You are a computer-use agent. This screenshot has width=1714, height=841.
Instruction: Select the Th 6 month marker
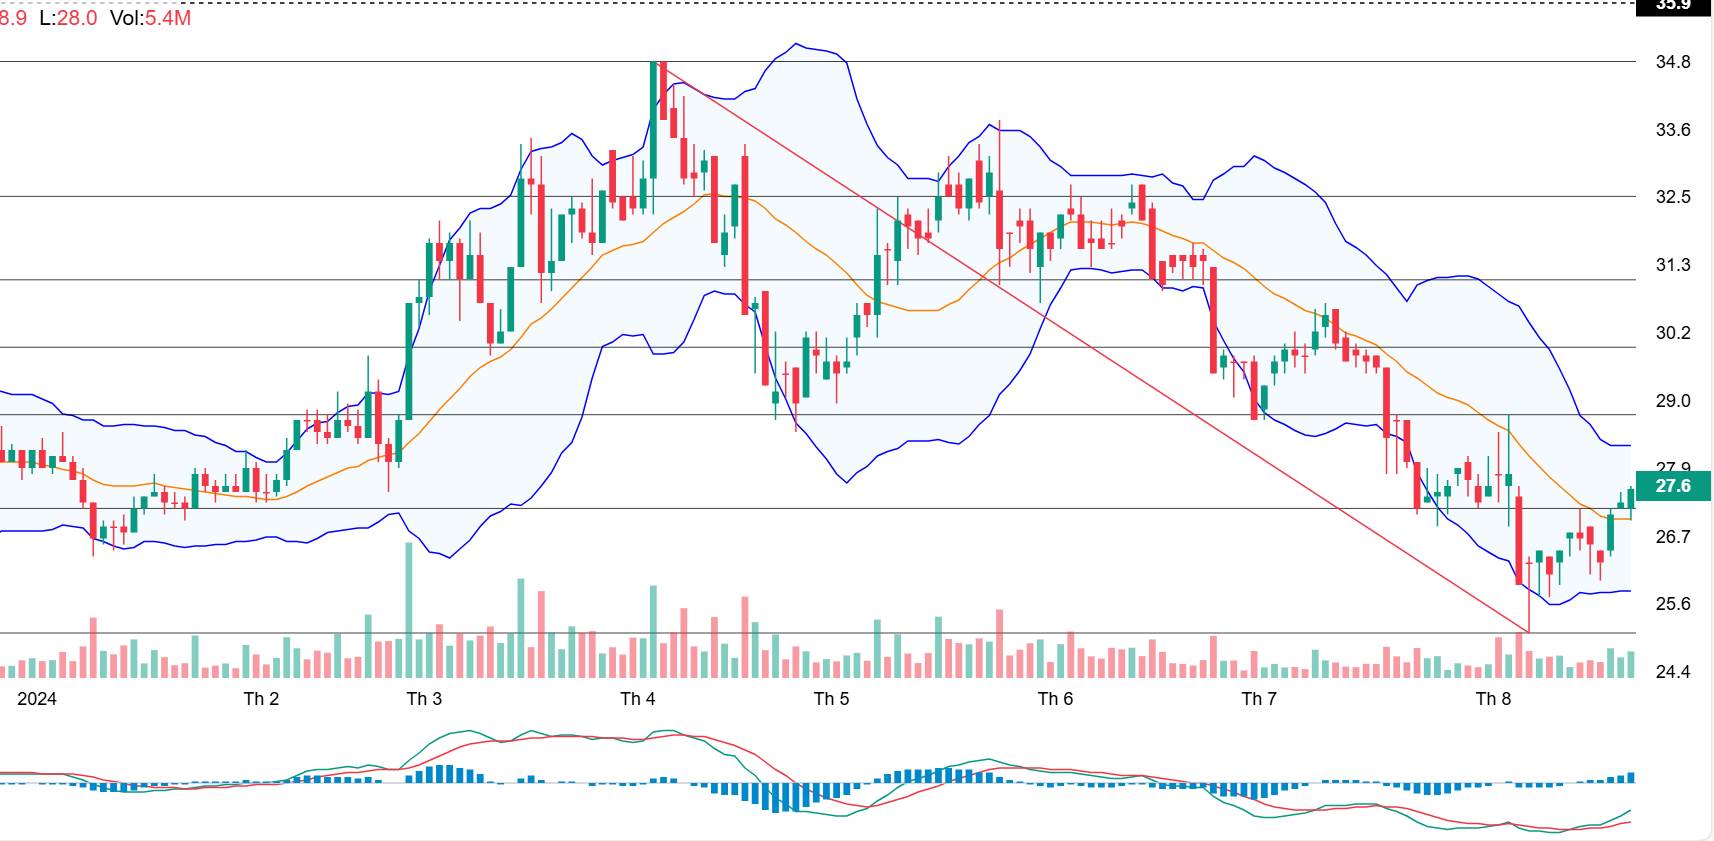[x=1055, y=698]
